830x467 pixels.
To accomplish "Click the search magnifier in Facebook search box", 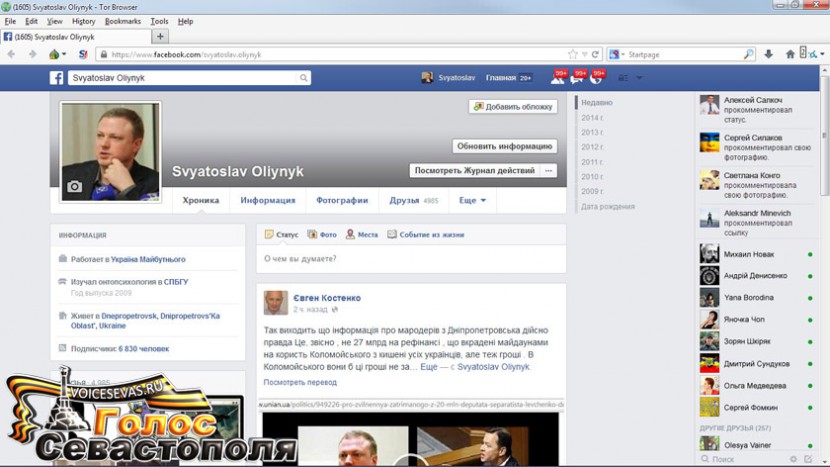I will 303,78.
